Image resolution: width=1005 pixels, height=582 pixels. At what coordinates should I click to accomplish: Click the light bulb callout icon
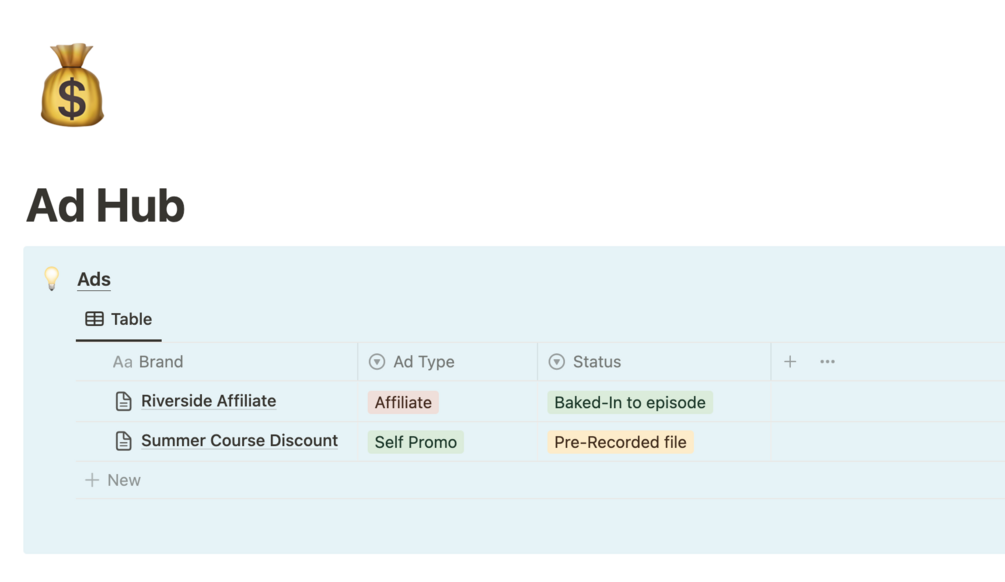51,279
